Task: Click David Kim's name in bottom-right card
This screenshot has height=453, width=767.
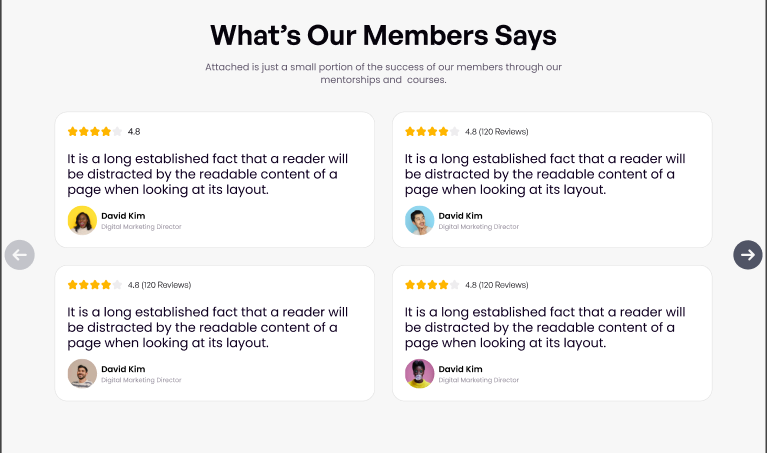Action: [460, 368]
